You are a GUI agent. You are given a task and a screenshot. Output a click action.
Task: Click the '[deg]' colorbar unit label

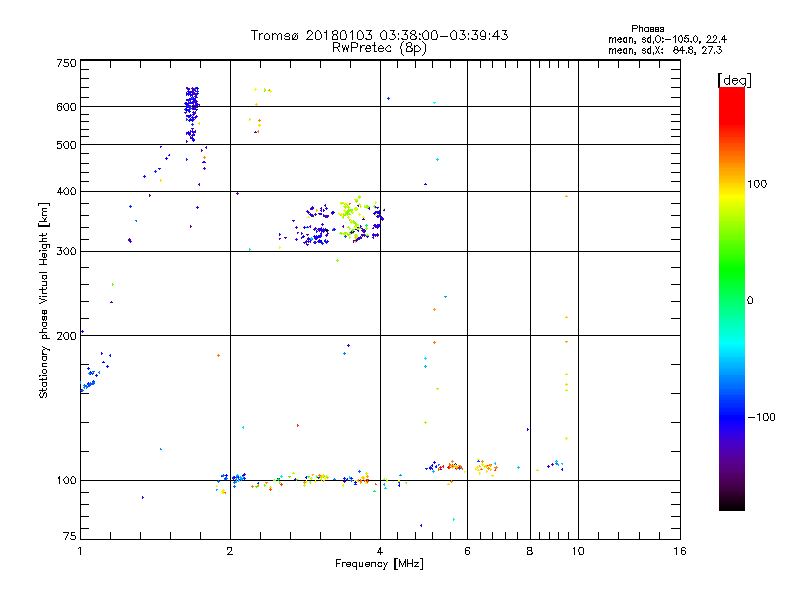[x=734, y=80]
